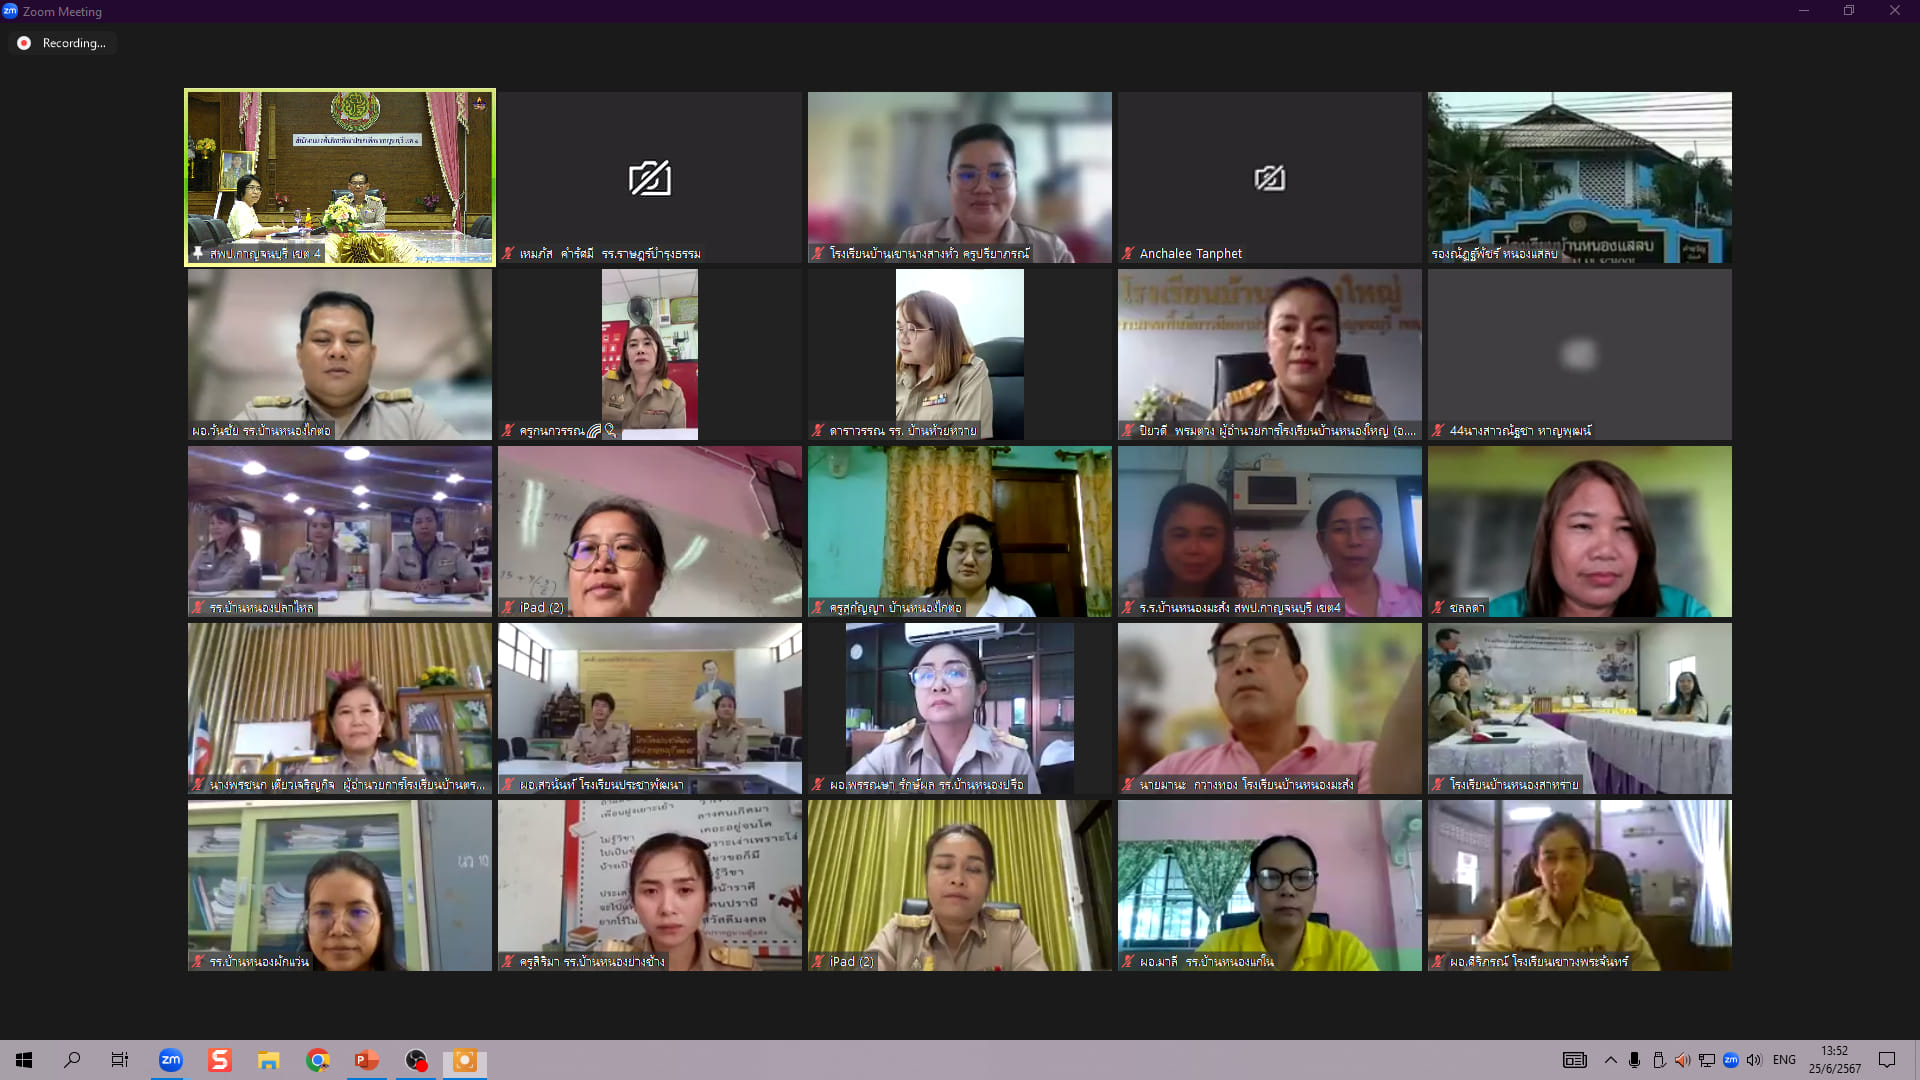Switch to PowerPoint in the taskbar
Viewport: 1920px width, 1080px height.
(x=367, y=1060)
